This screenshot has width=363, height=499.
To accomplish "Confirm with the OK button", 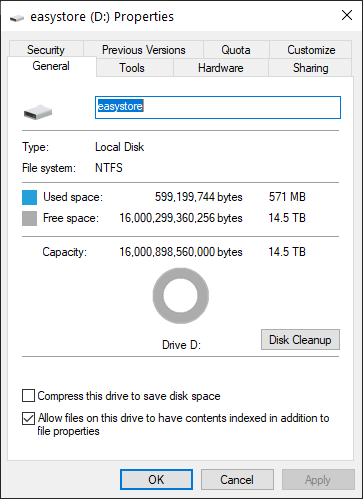I will pyautogui.click(x=156, y=480).
